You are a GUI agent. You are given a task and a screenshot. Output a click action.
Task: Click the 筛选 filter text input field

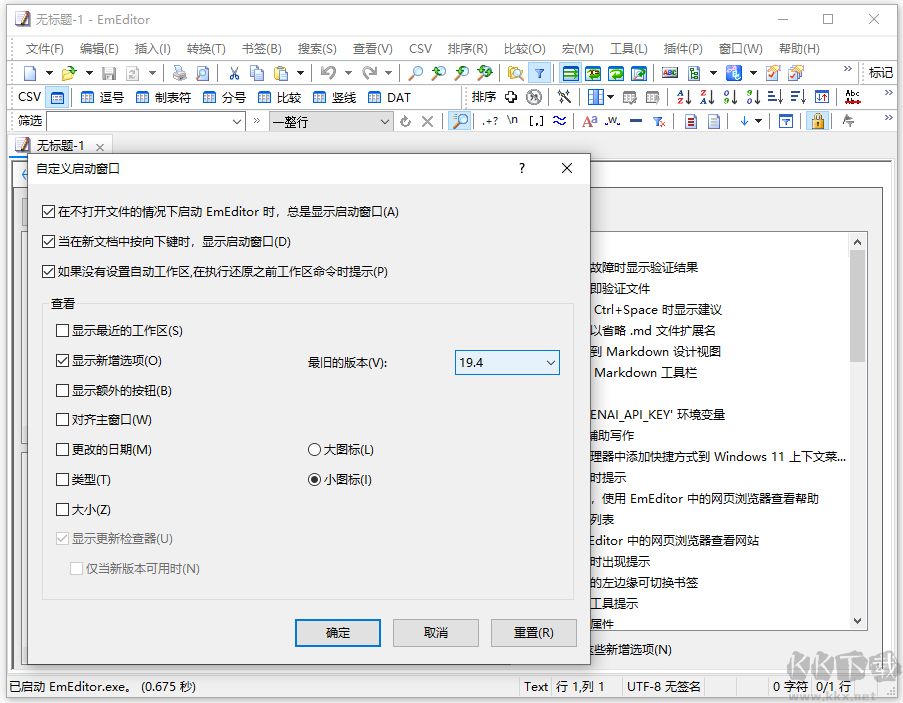click(138, 121)
